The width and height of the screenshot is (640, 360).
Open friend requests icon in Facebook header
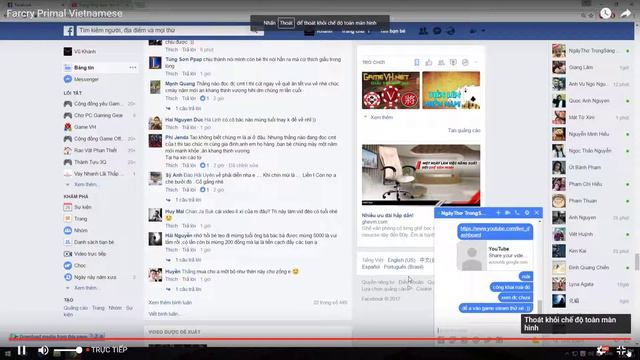click(x=423, y=31)
